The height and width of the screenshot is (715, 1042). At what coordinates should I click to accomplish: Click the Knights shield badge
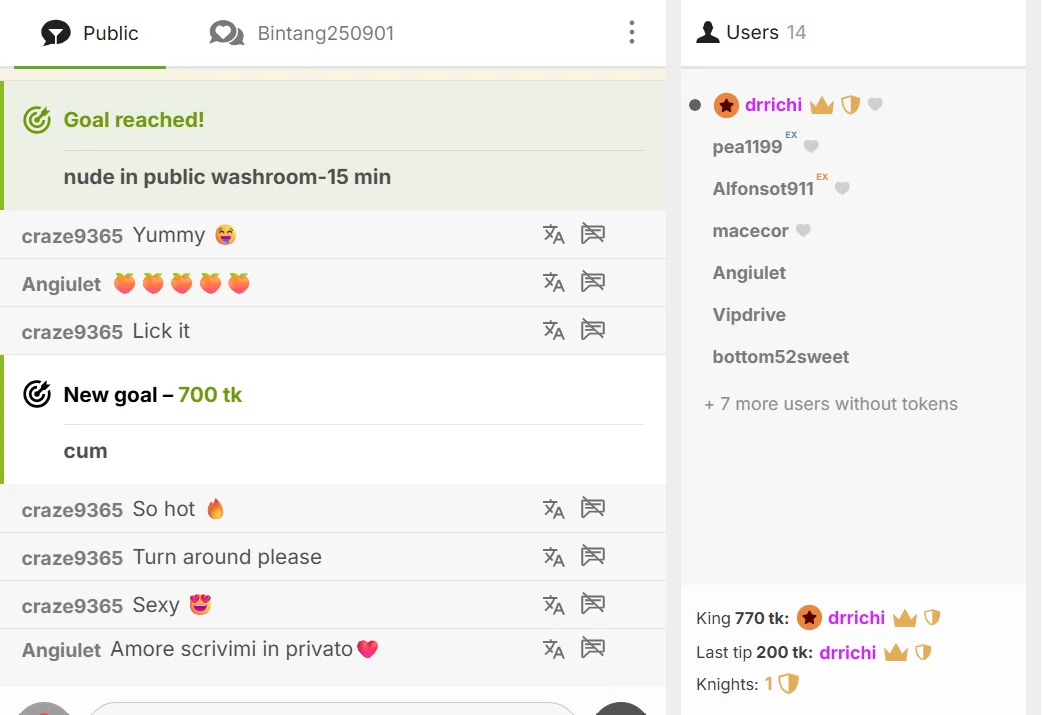pos(788,684)
